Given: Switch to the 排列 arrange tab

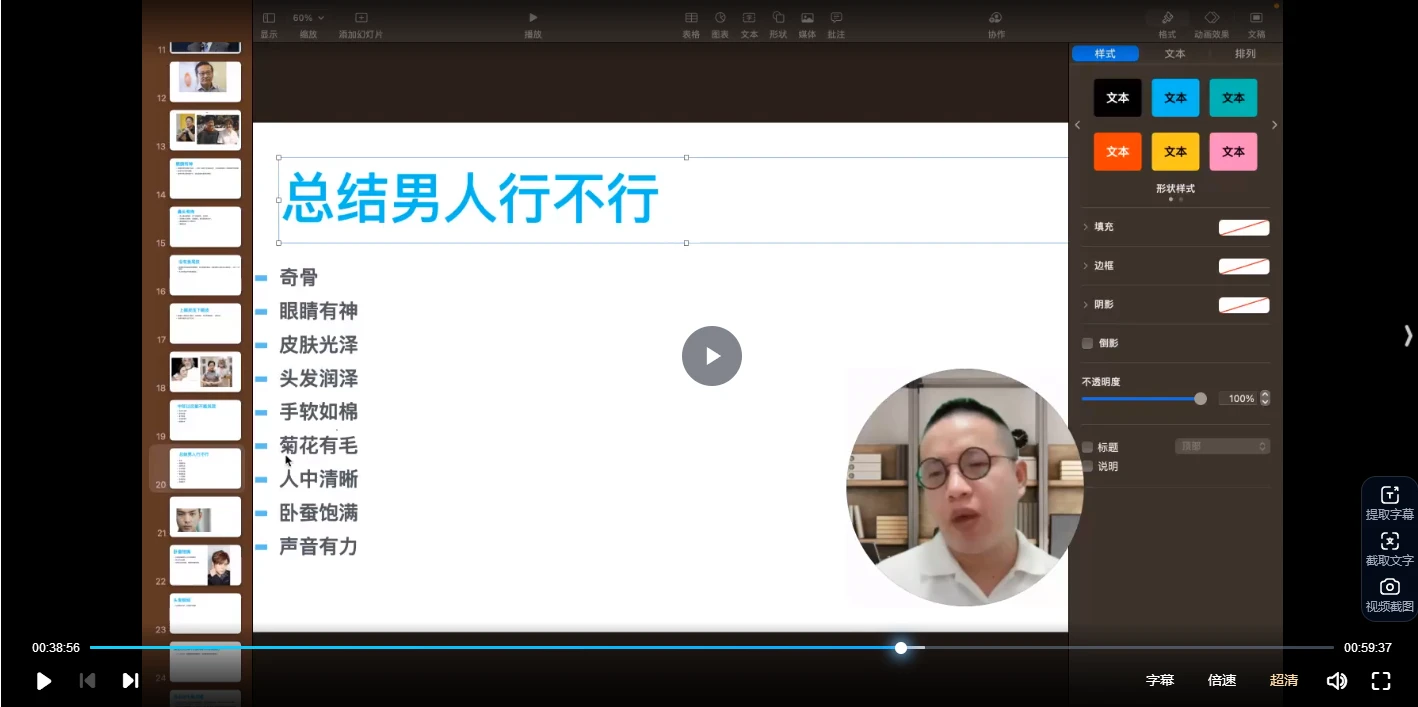Looking at the screenshot, I should pyautogui.click(x=1245, y=54).
